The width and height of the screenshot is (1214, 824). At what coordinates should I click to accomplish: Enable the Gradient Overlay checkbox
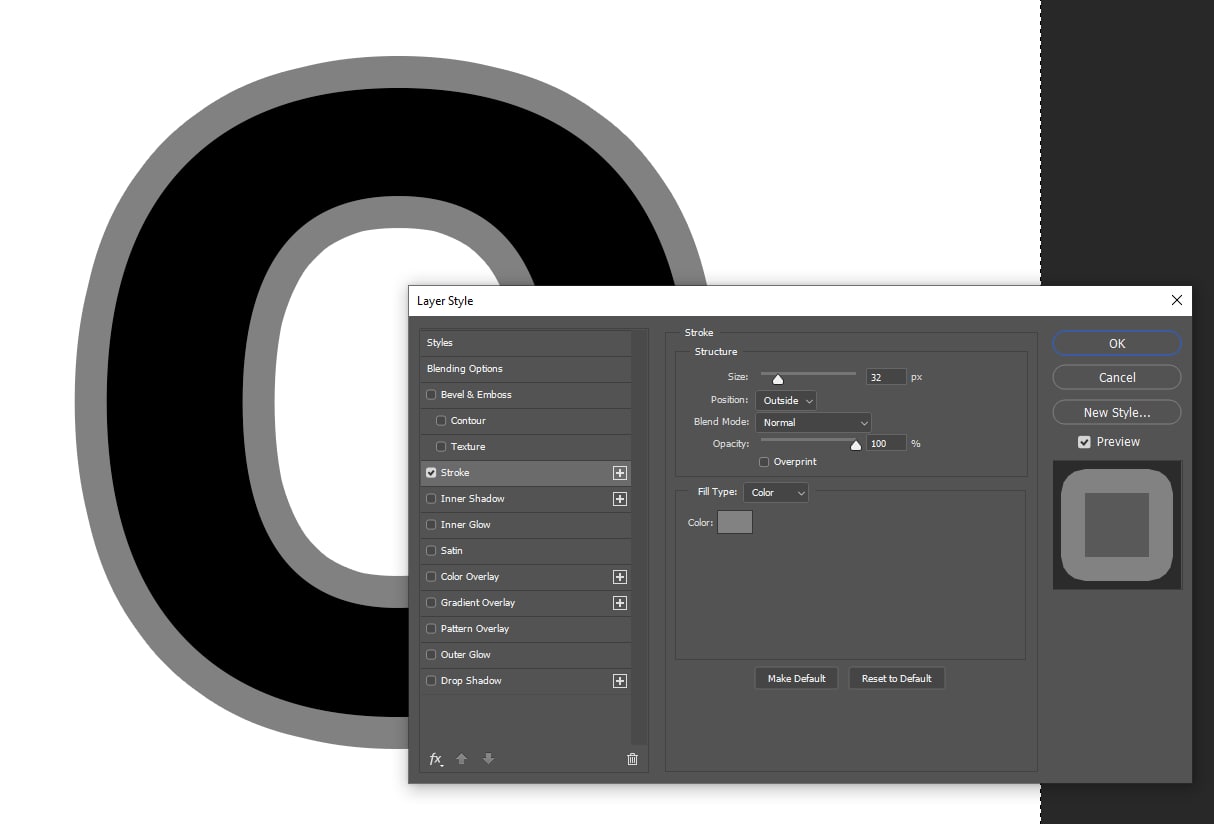pos(431,603)
